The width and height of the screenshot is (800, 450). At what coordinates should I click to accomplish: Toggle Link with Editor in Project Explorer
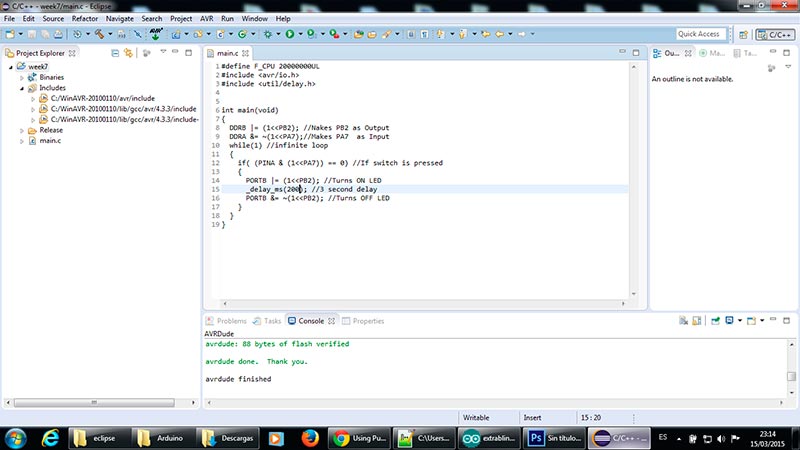click(128, 53)
